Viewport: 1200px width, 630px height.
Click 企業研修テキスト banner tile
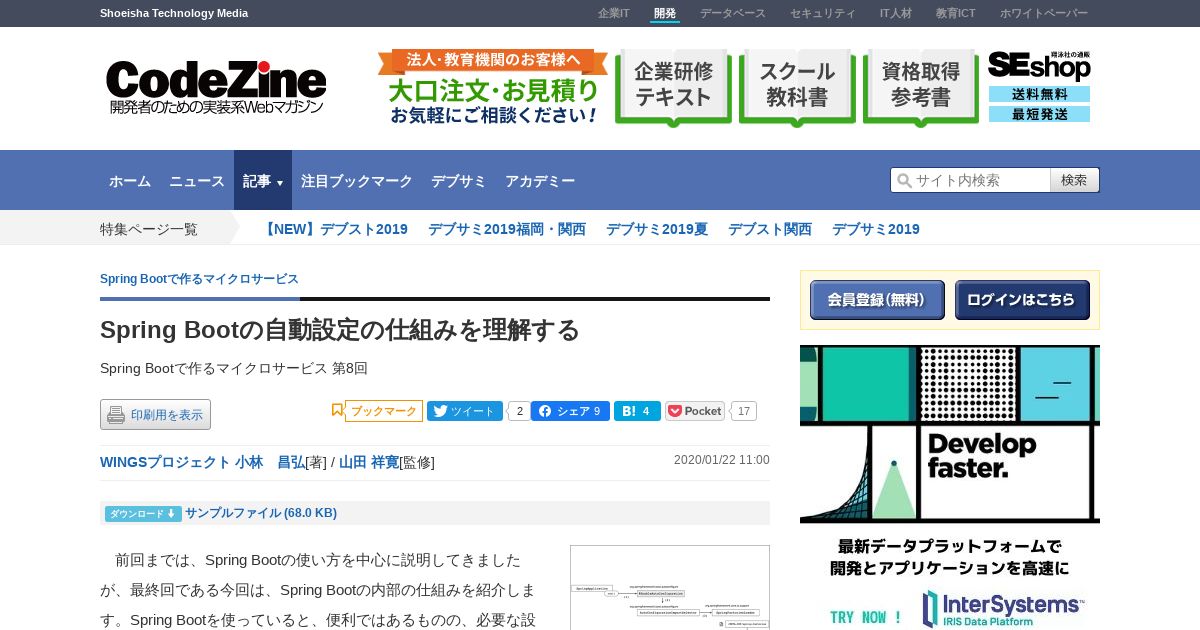click(x=674, y=88)
